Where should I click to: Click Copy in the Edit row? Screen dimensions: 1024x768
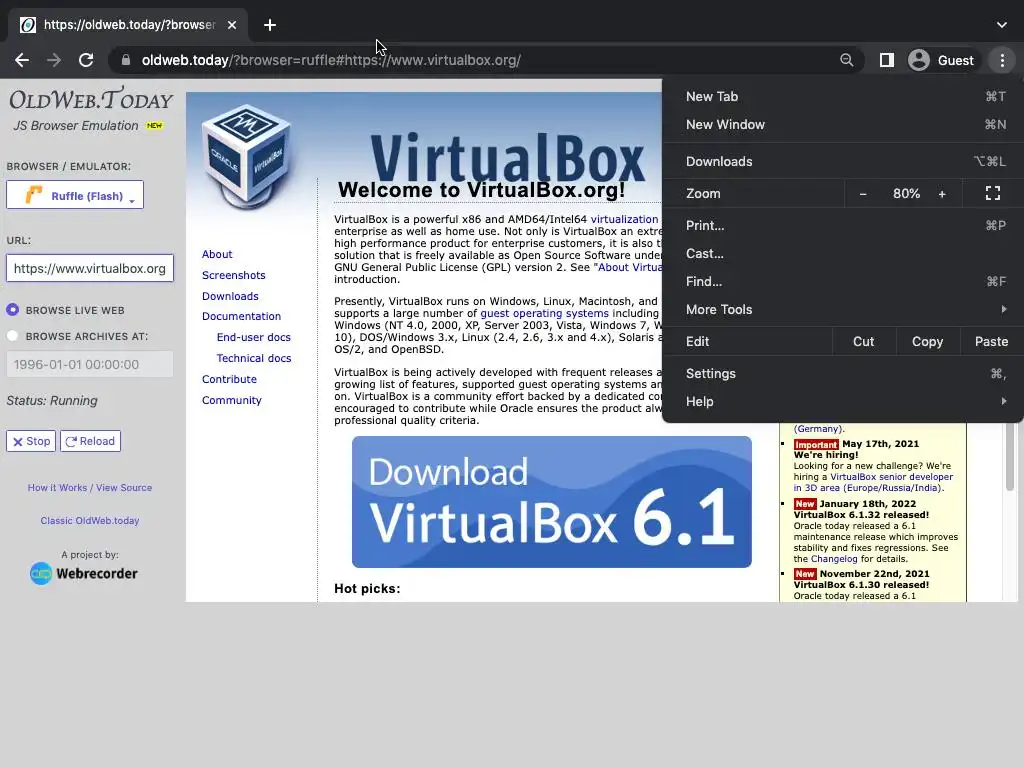[x=927, y=342]
